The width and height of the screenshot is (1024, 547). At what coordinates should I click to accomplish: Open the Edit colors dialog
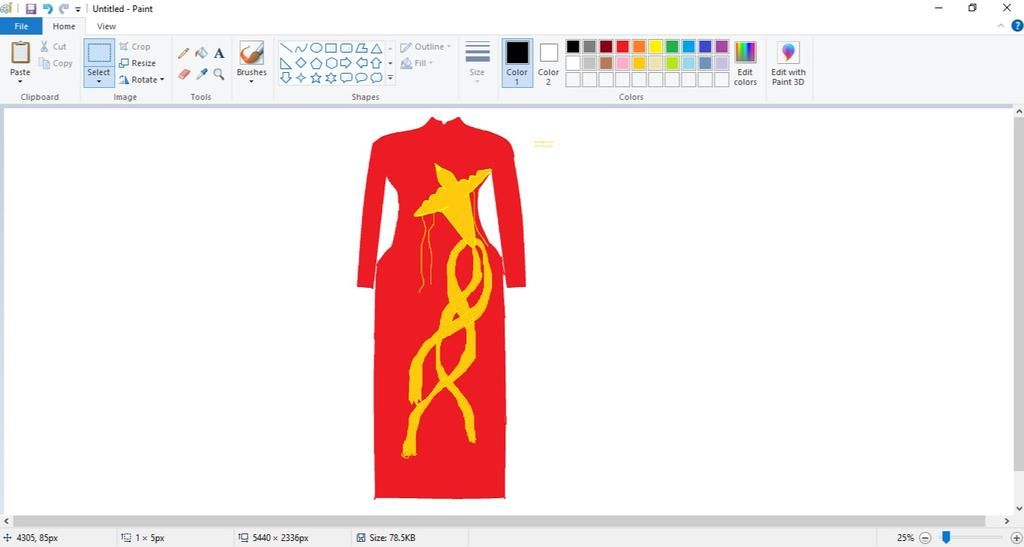pyautogui.click(x=745, y=63)
